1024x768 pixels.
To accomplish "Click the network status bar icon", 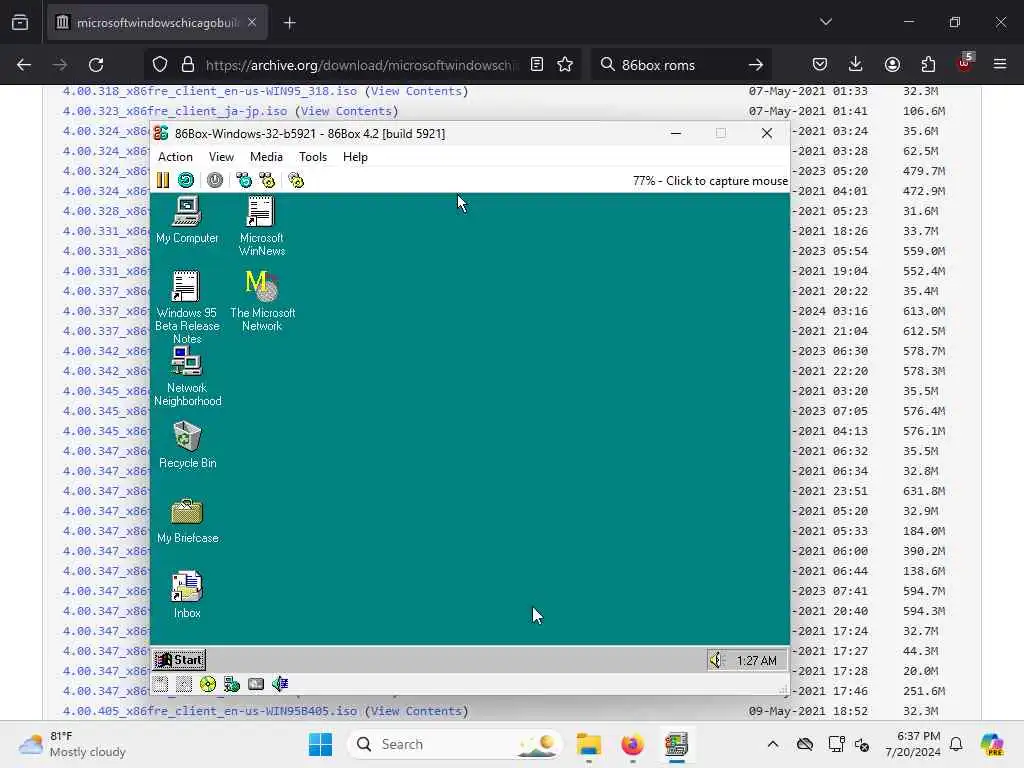I will (x=232, y=684).
